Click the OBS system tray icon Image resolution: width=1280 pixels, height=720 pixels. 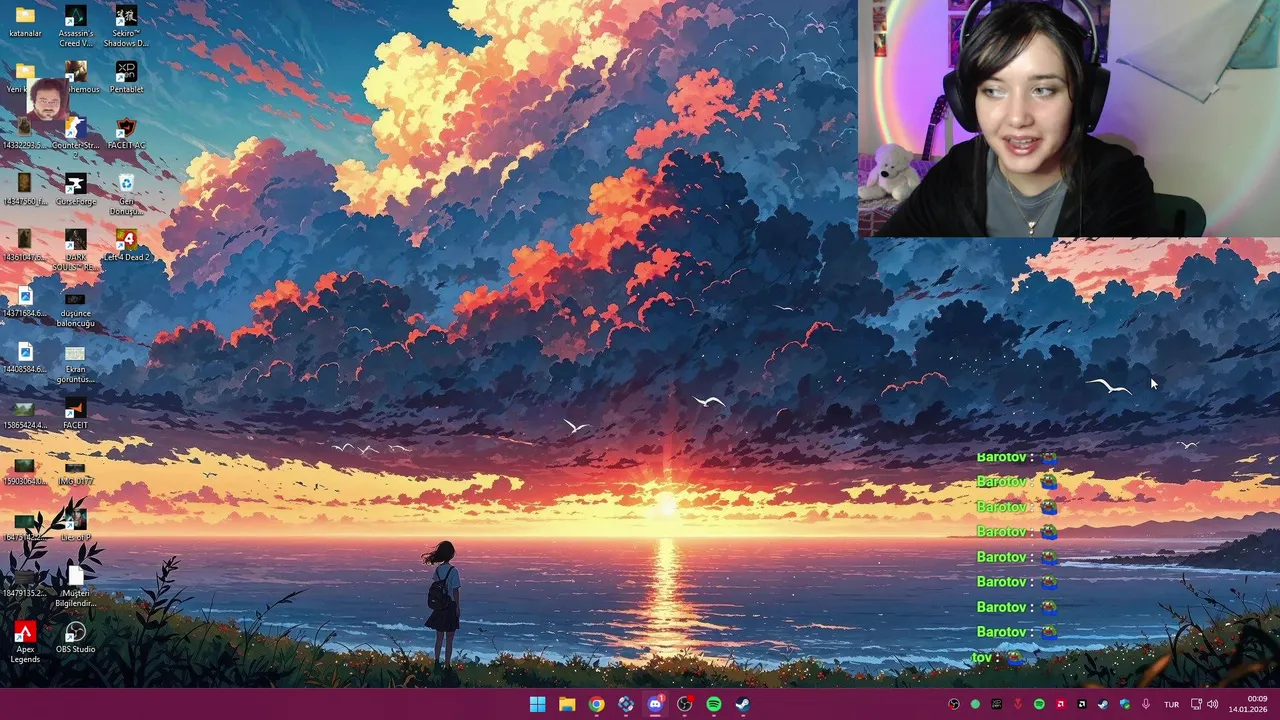tap(953, 704)
